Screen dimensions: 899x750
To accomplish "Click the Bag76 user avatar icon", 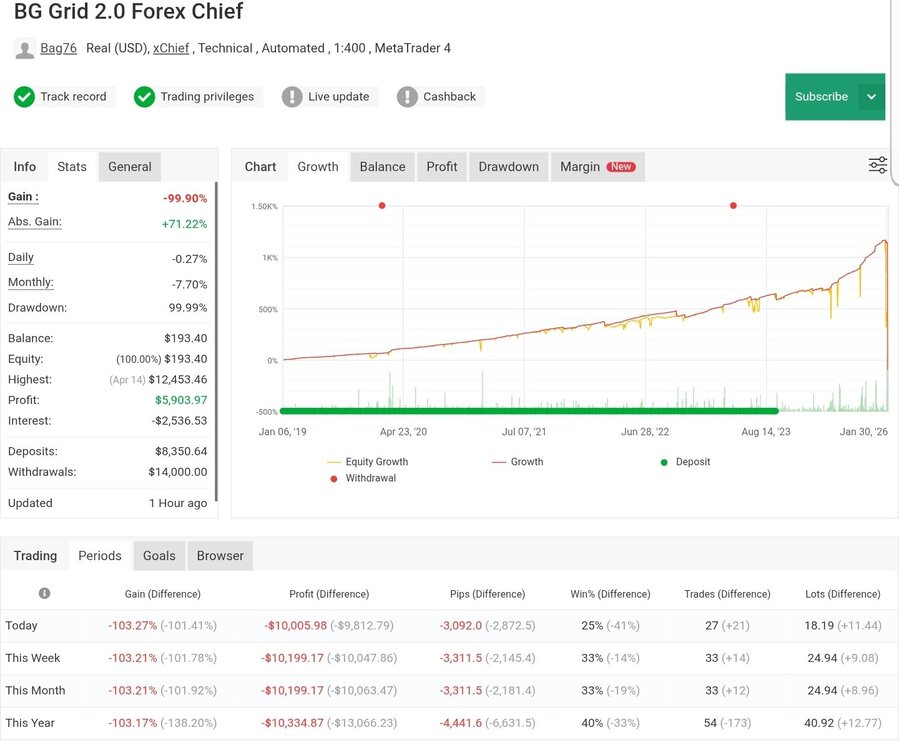I will 25,49.
